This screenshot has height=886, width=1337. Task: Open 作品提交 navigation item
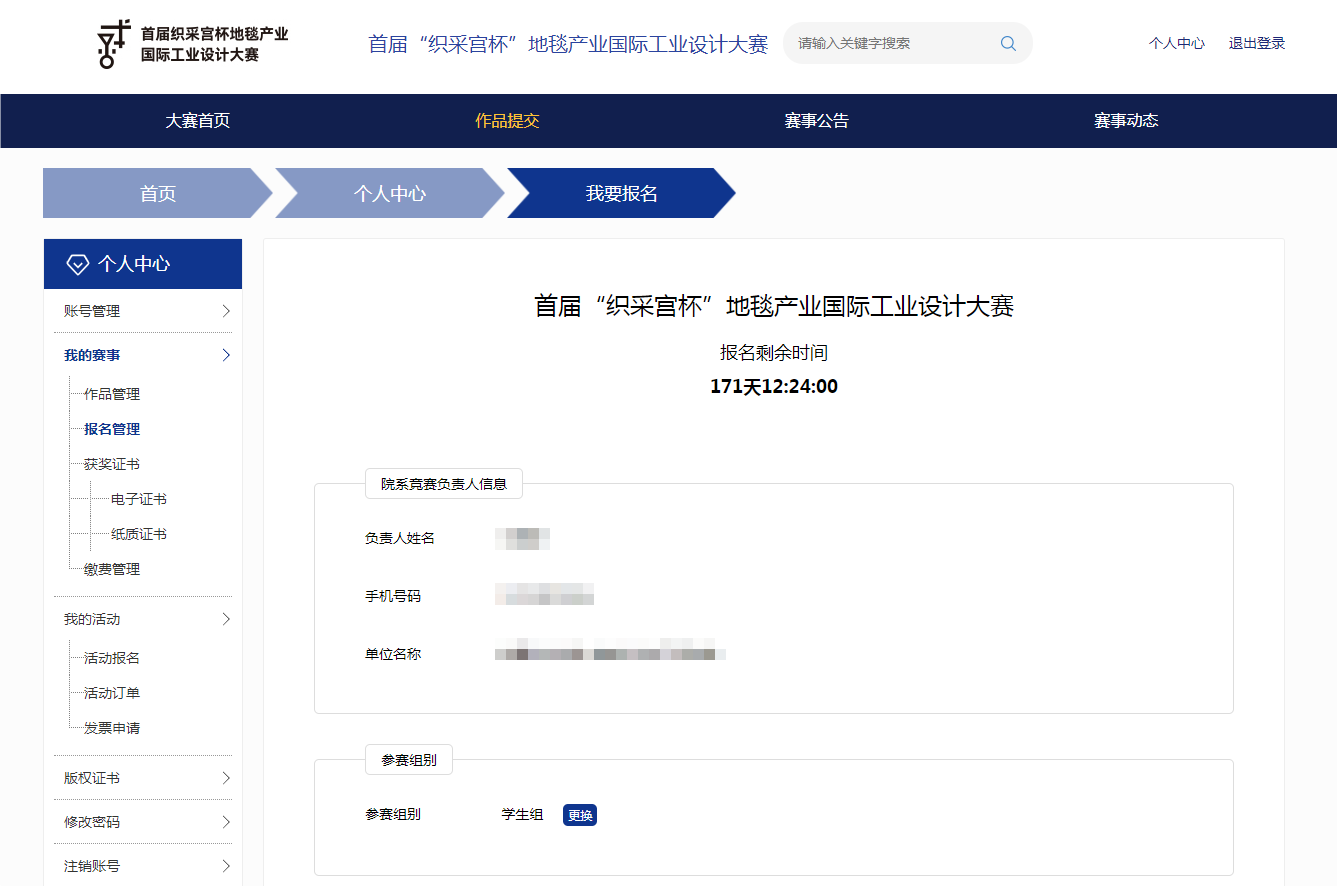[507, 121]
